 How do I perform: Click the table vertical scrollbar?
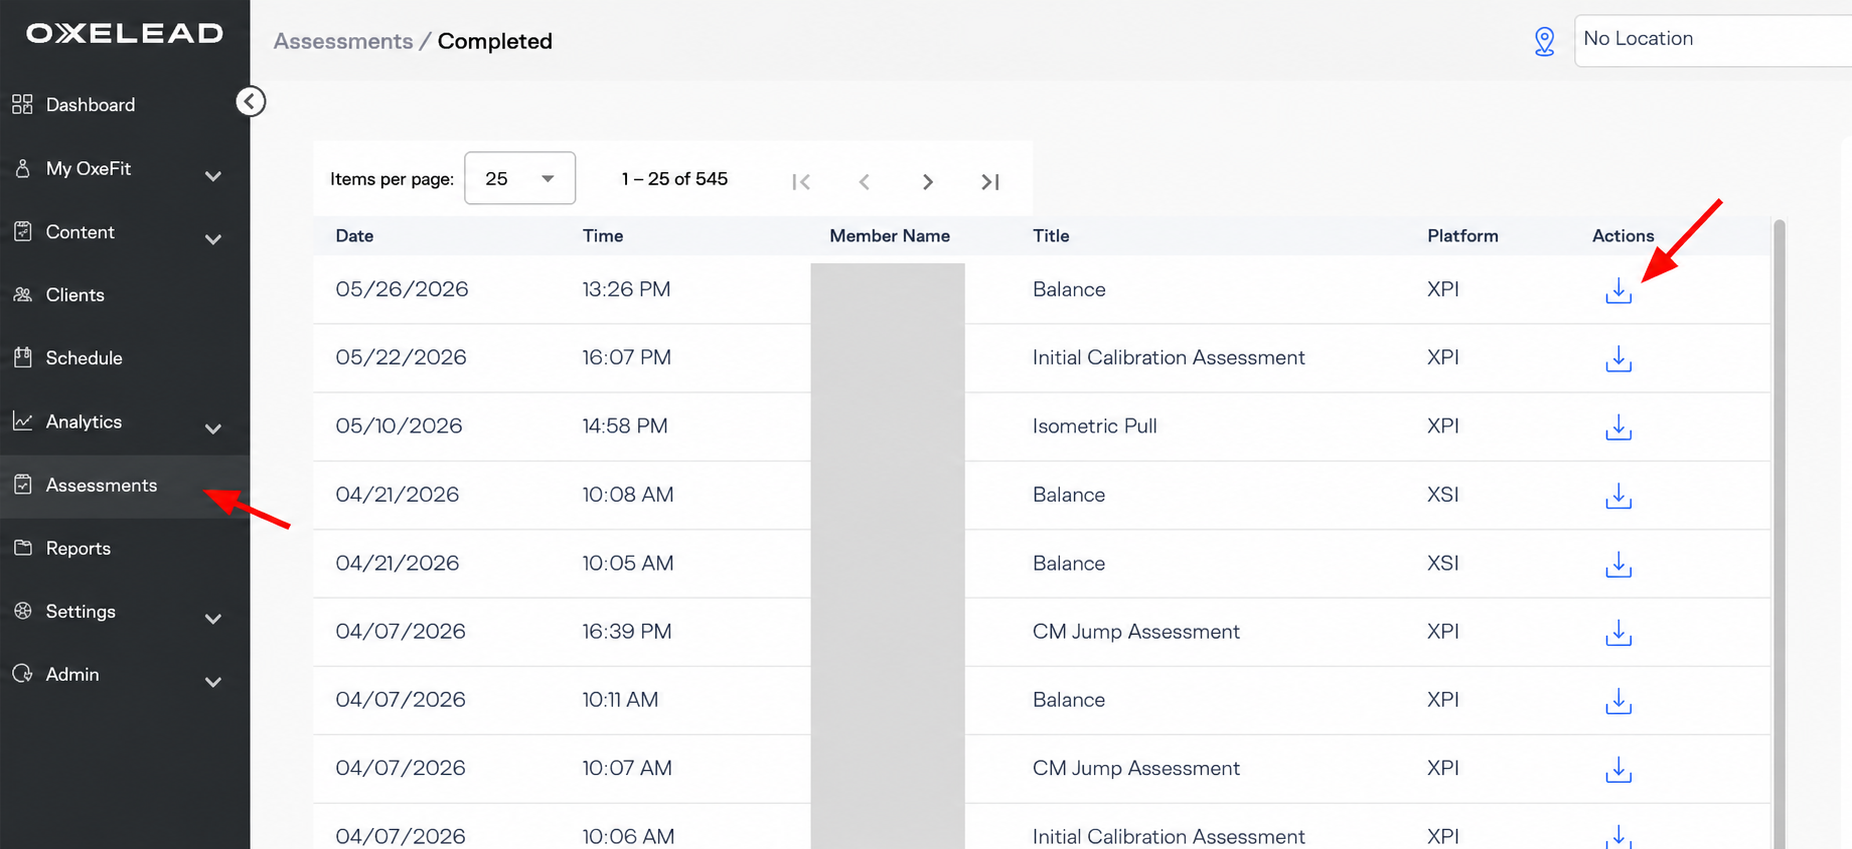1779,535
